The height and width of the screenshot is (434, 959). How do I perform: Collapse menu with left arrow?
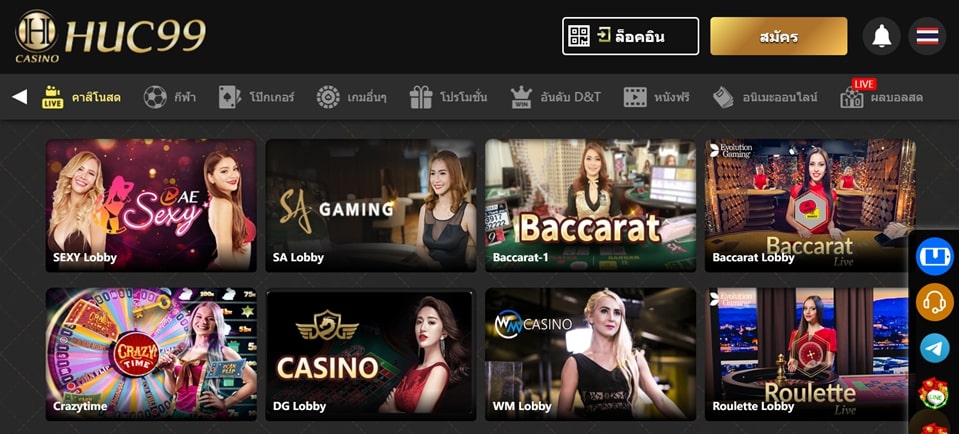(20, 97)
